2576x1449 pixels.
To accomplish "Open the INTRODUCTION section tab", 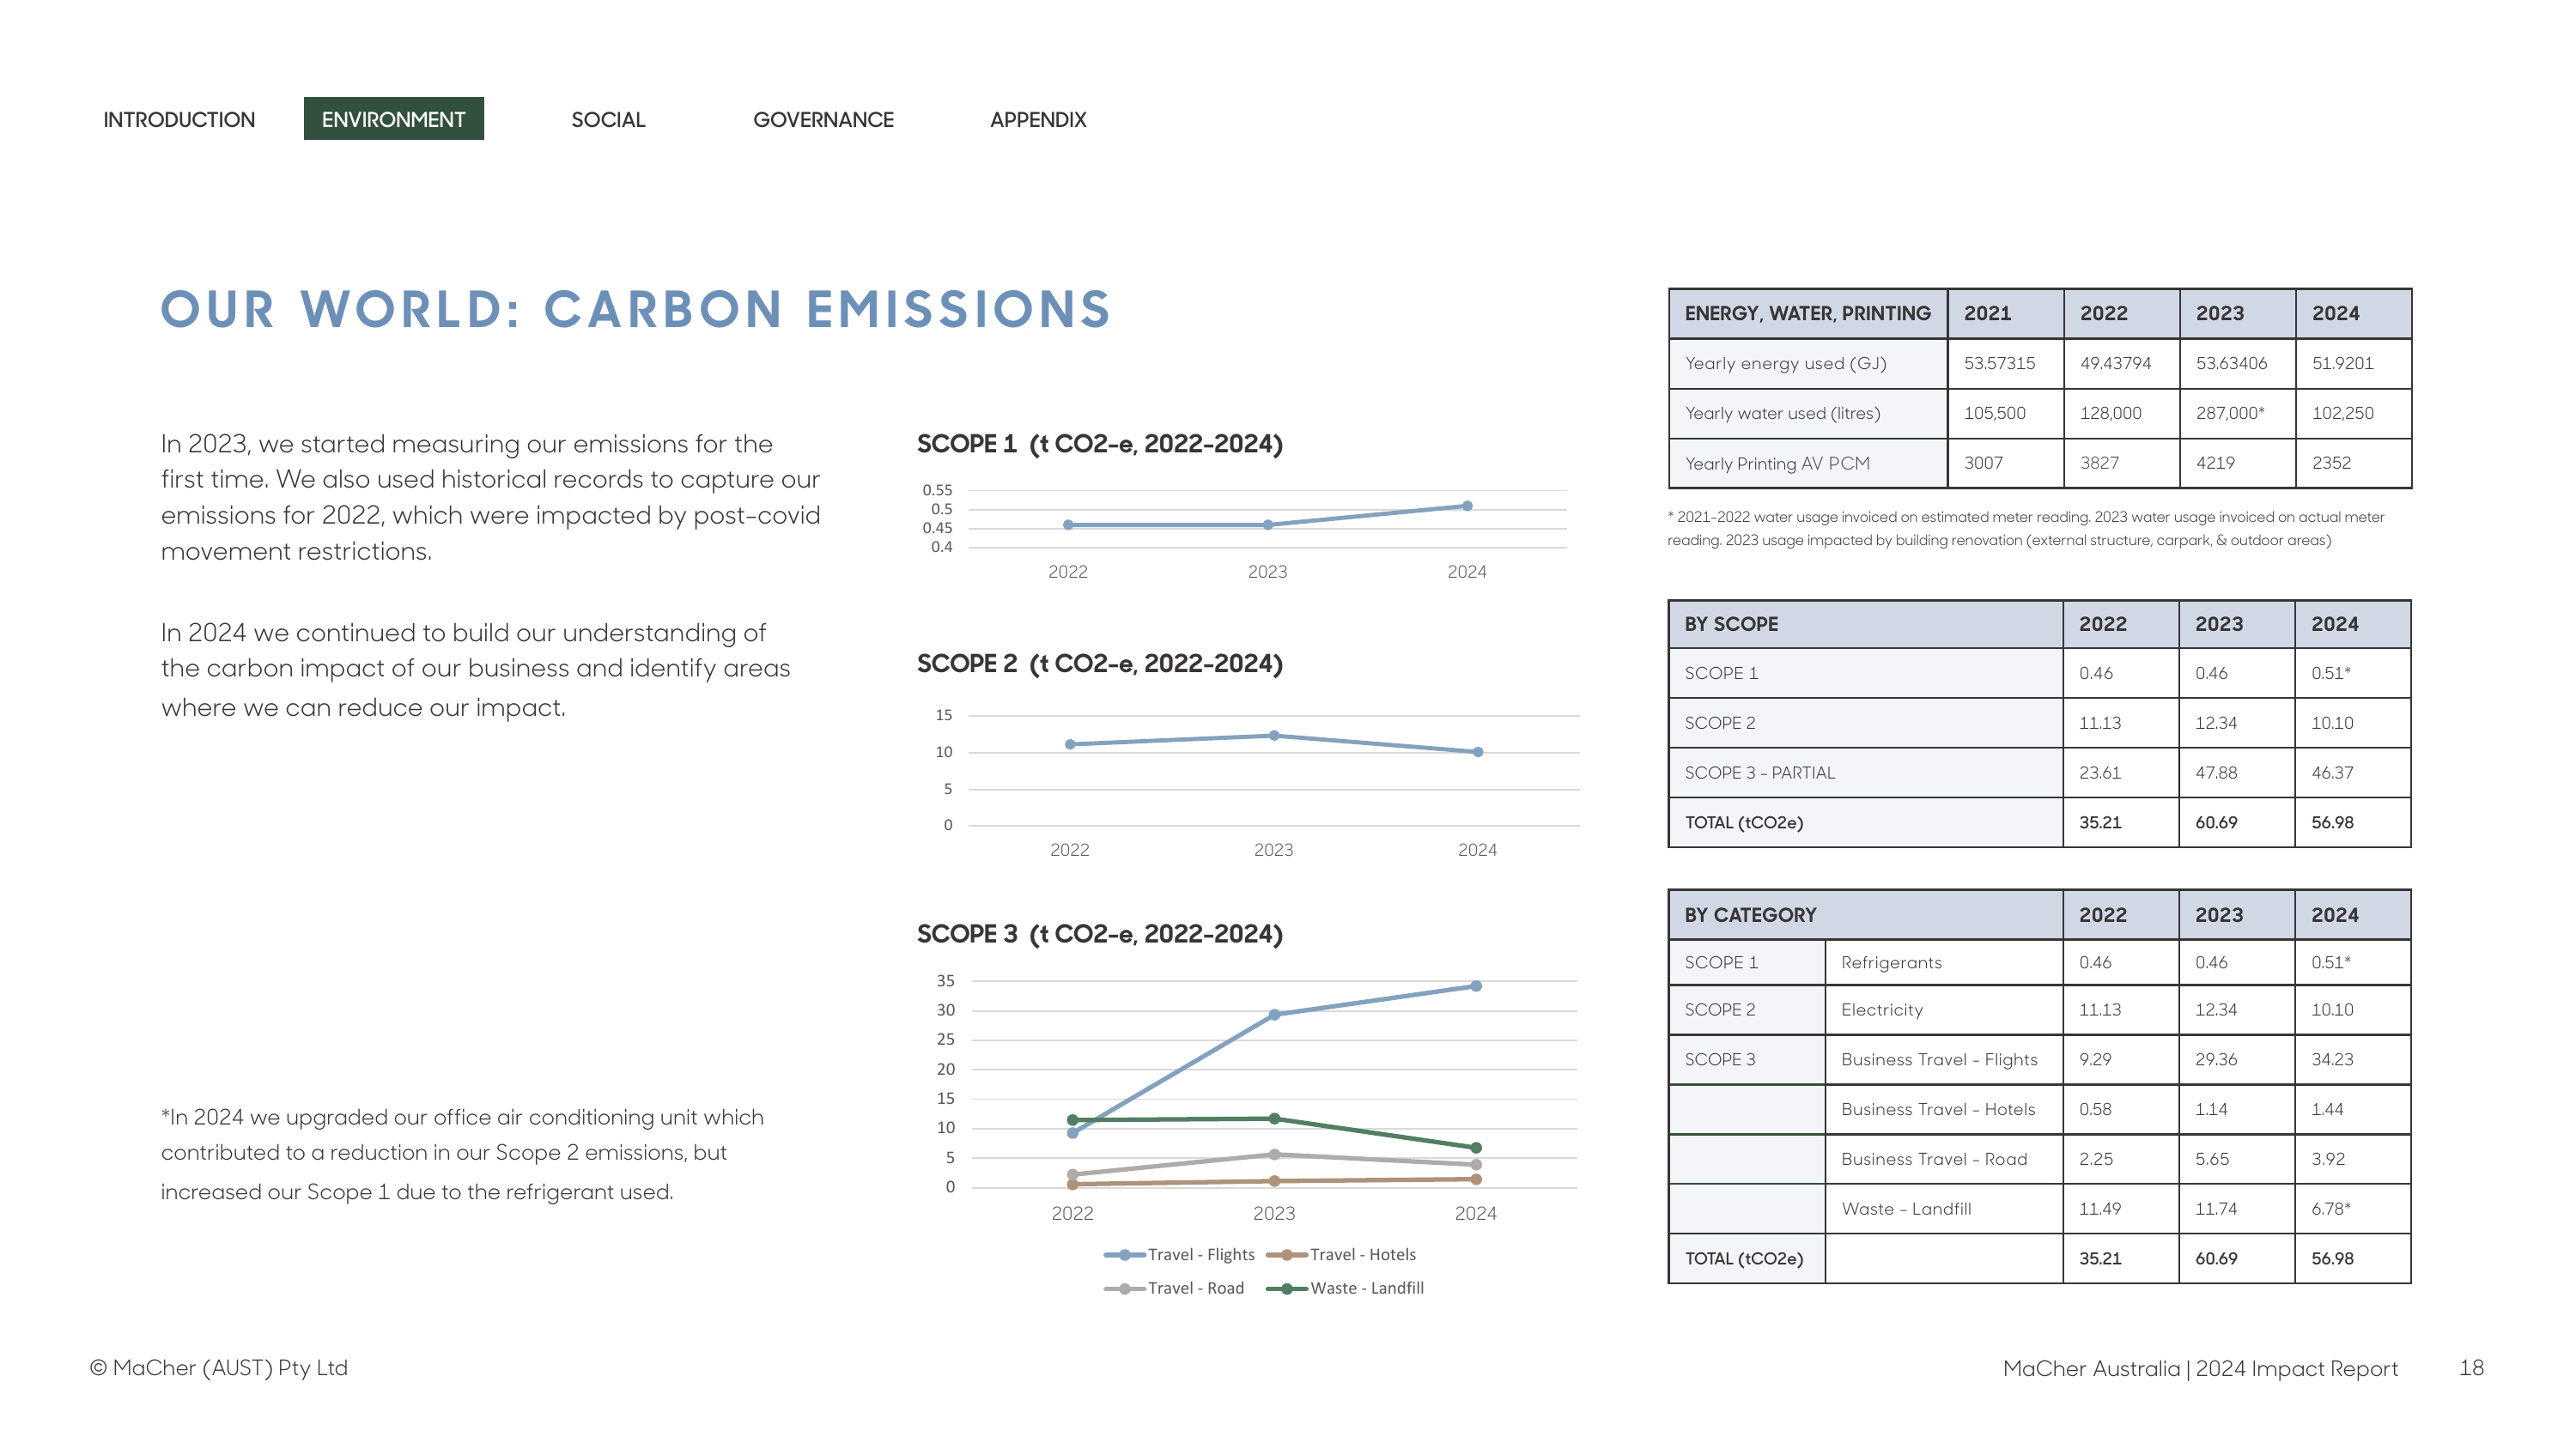I will click(179, 119).
